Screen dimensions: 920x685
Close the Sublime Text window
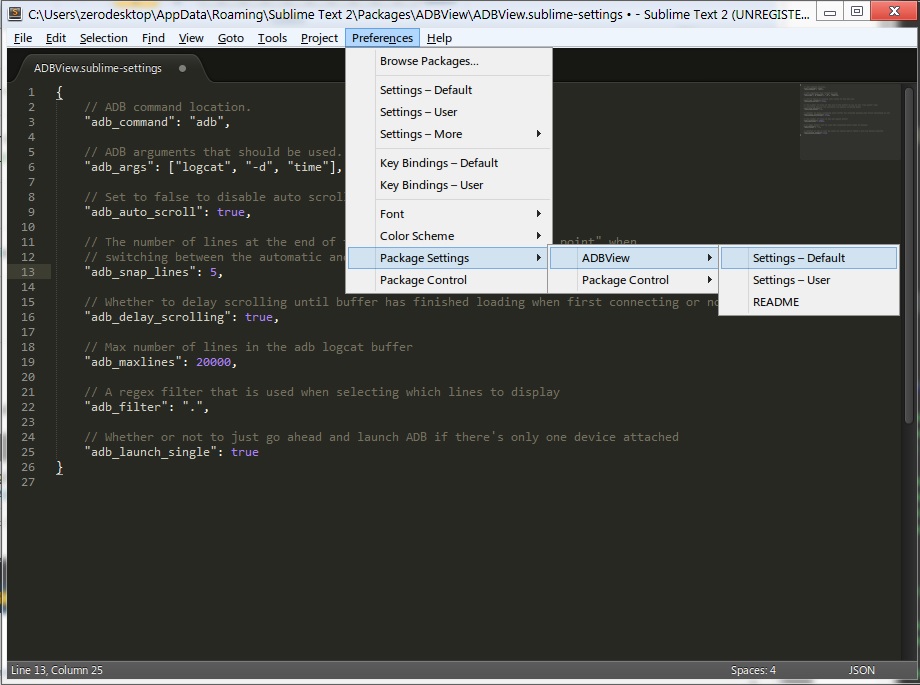(x=894, y=12)
